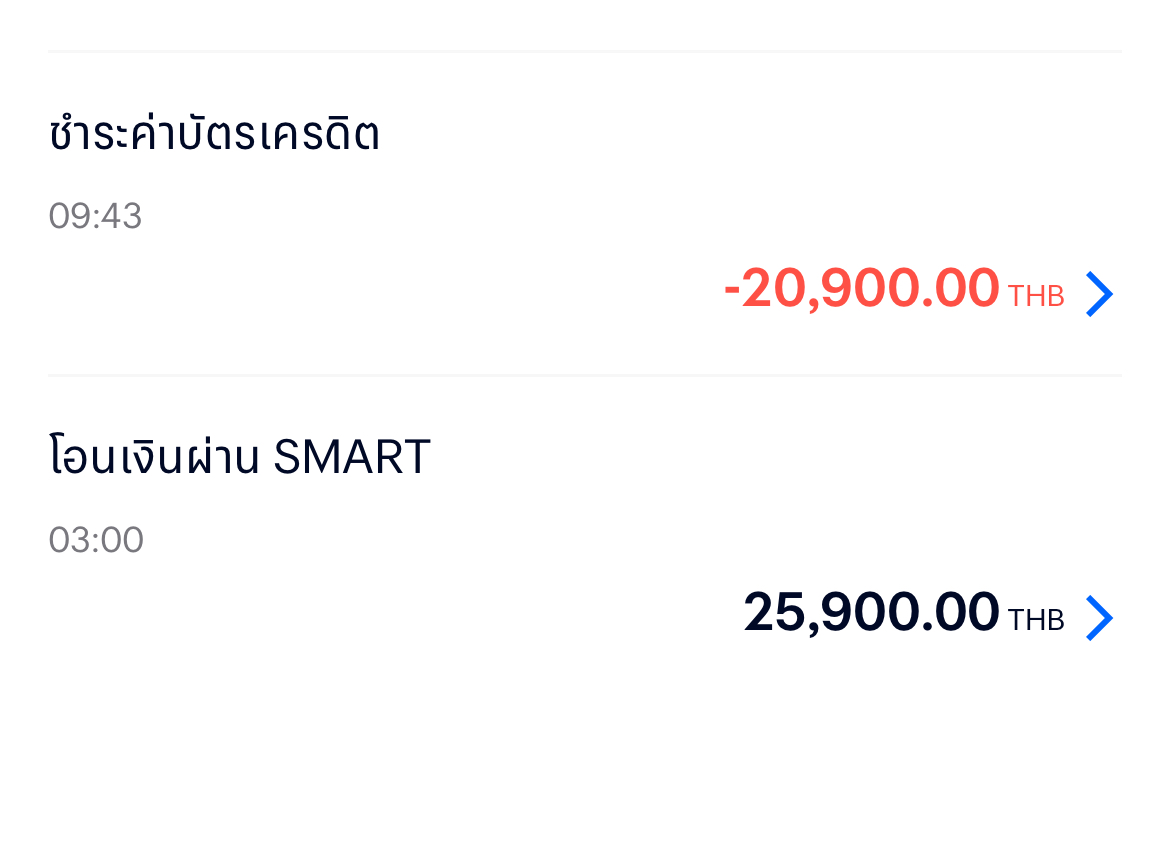Click the word SMART in transfer title
The width and height of the screenshot is (1170, 844).
[351, 457]
